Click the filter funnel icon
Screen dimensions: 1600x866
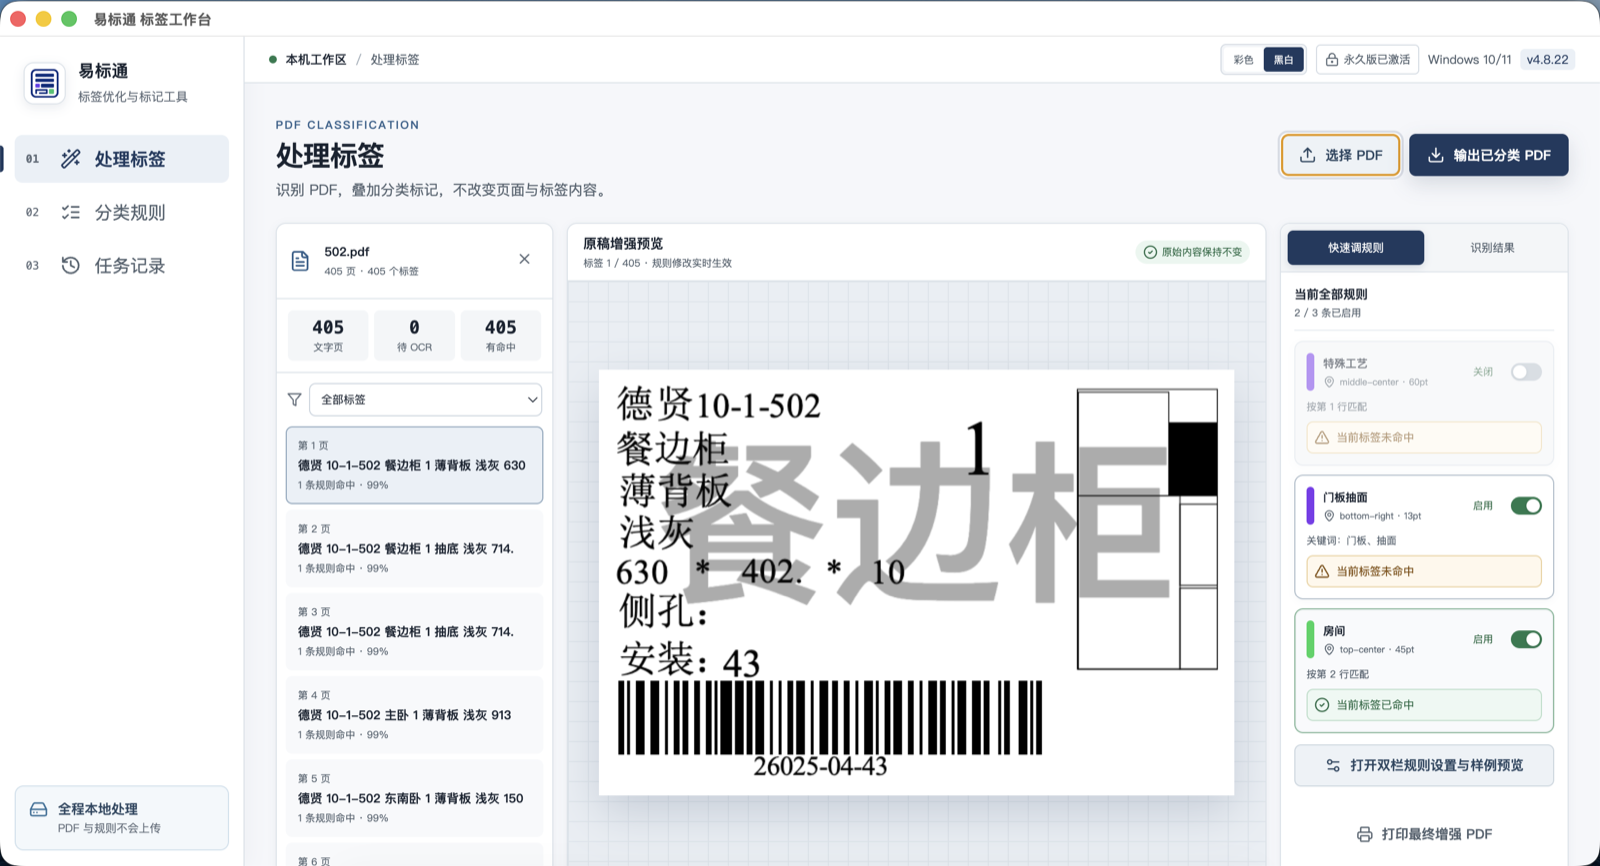click(x=294, y=399)
